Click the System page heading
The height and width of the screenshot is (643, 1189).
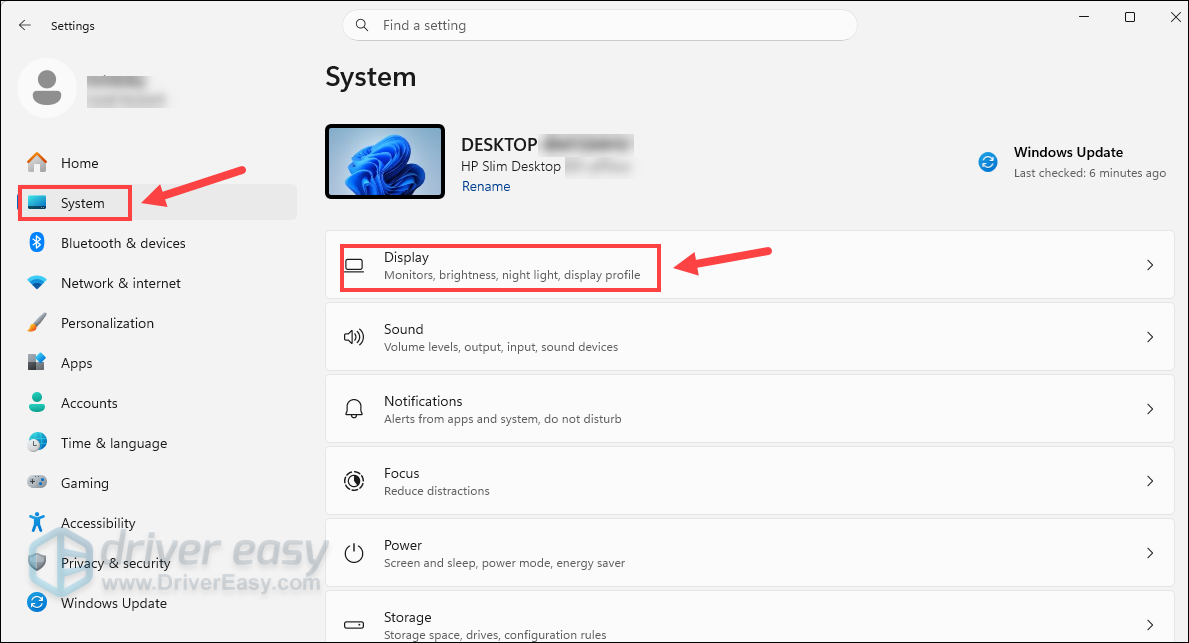(371, 77)
